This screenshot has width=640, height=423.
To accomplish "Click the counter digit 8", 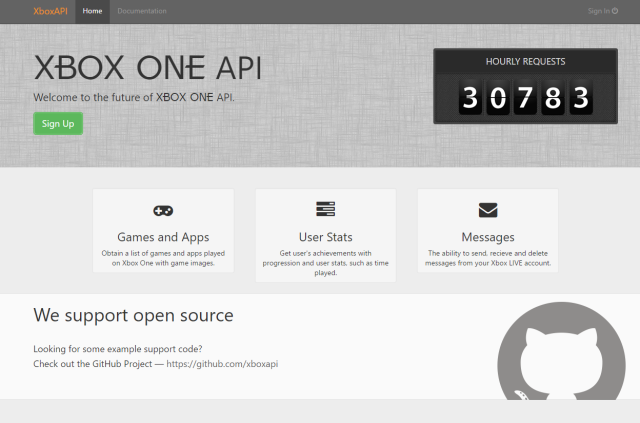I will (x=553, y=98).
